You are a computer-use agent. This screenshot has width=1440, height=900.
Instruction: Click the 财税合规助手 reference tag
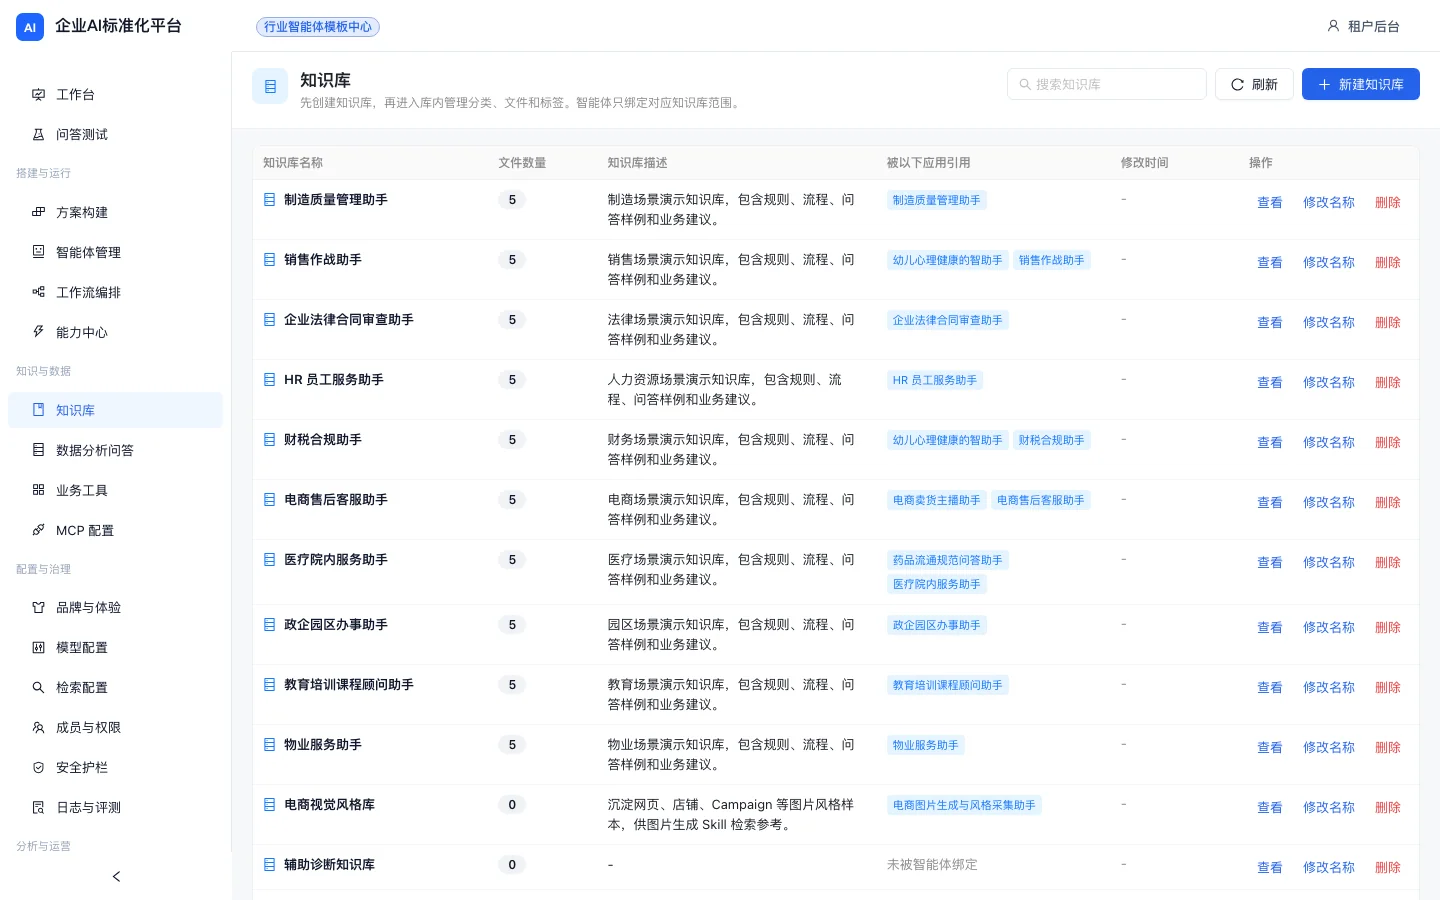tap(1051, 440)
